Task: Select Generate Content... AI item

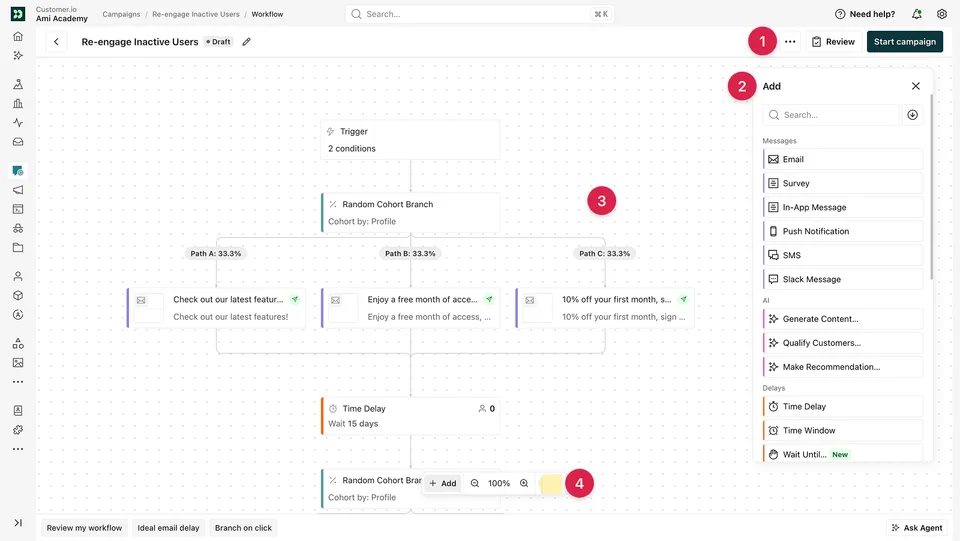Action: (842, 319)
